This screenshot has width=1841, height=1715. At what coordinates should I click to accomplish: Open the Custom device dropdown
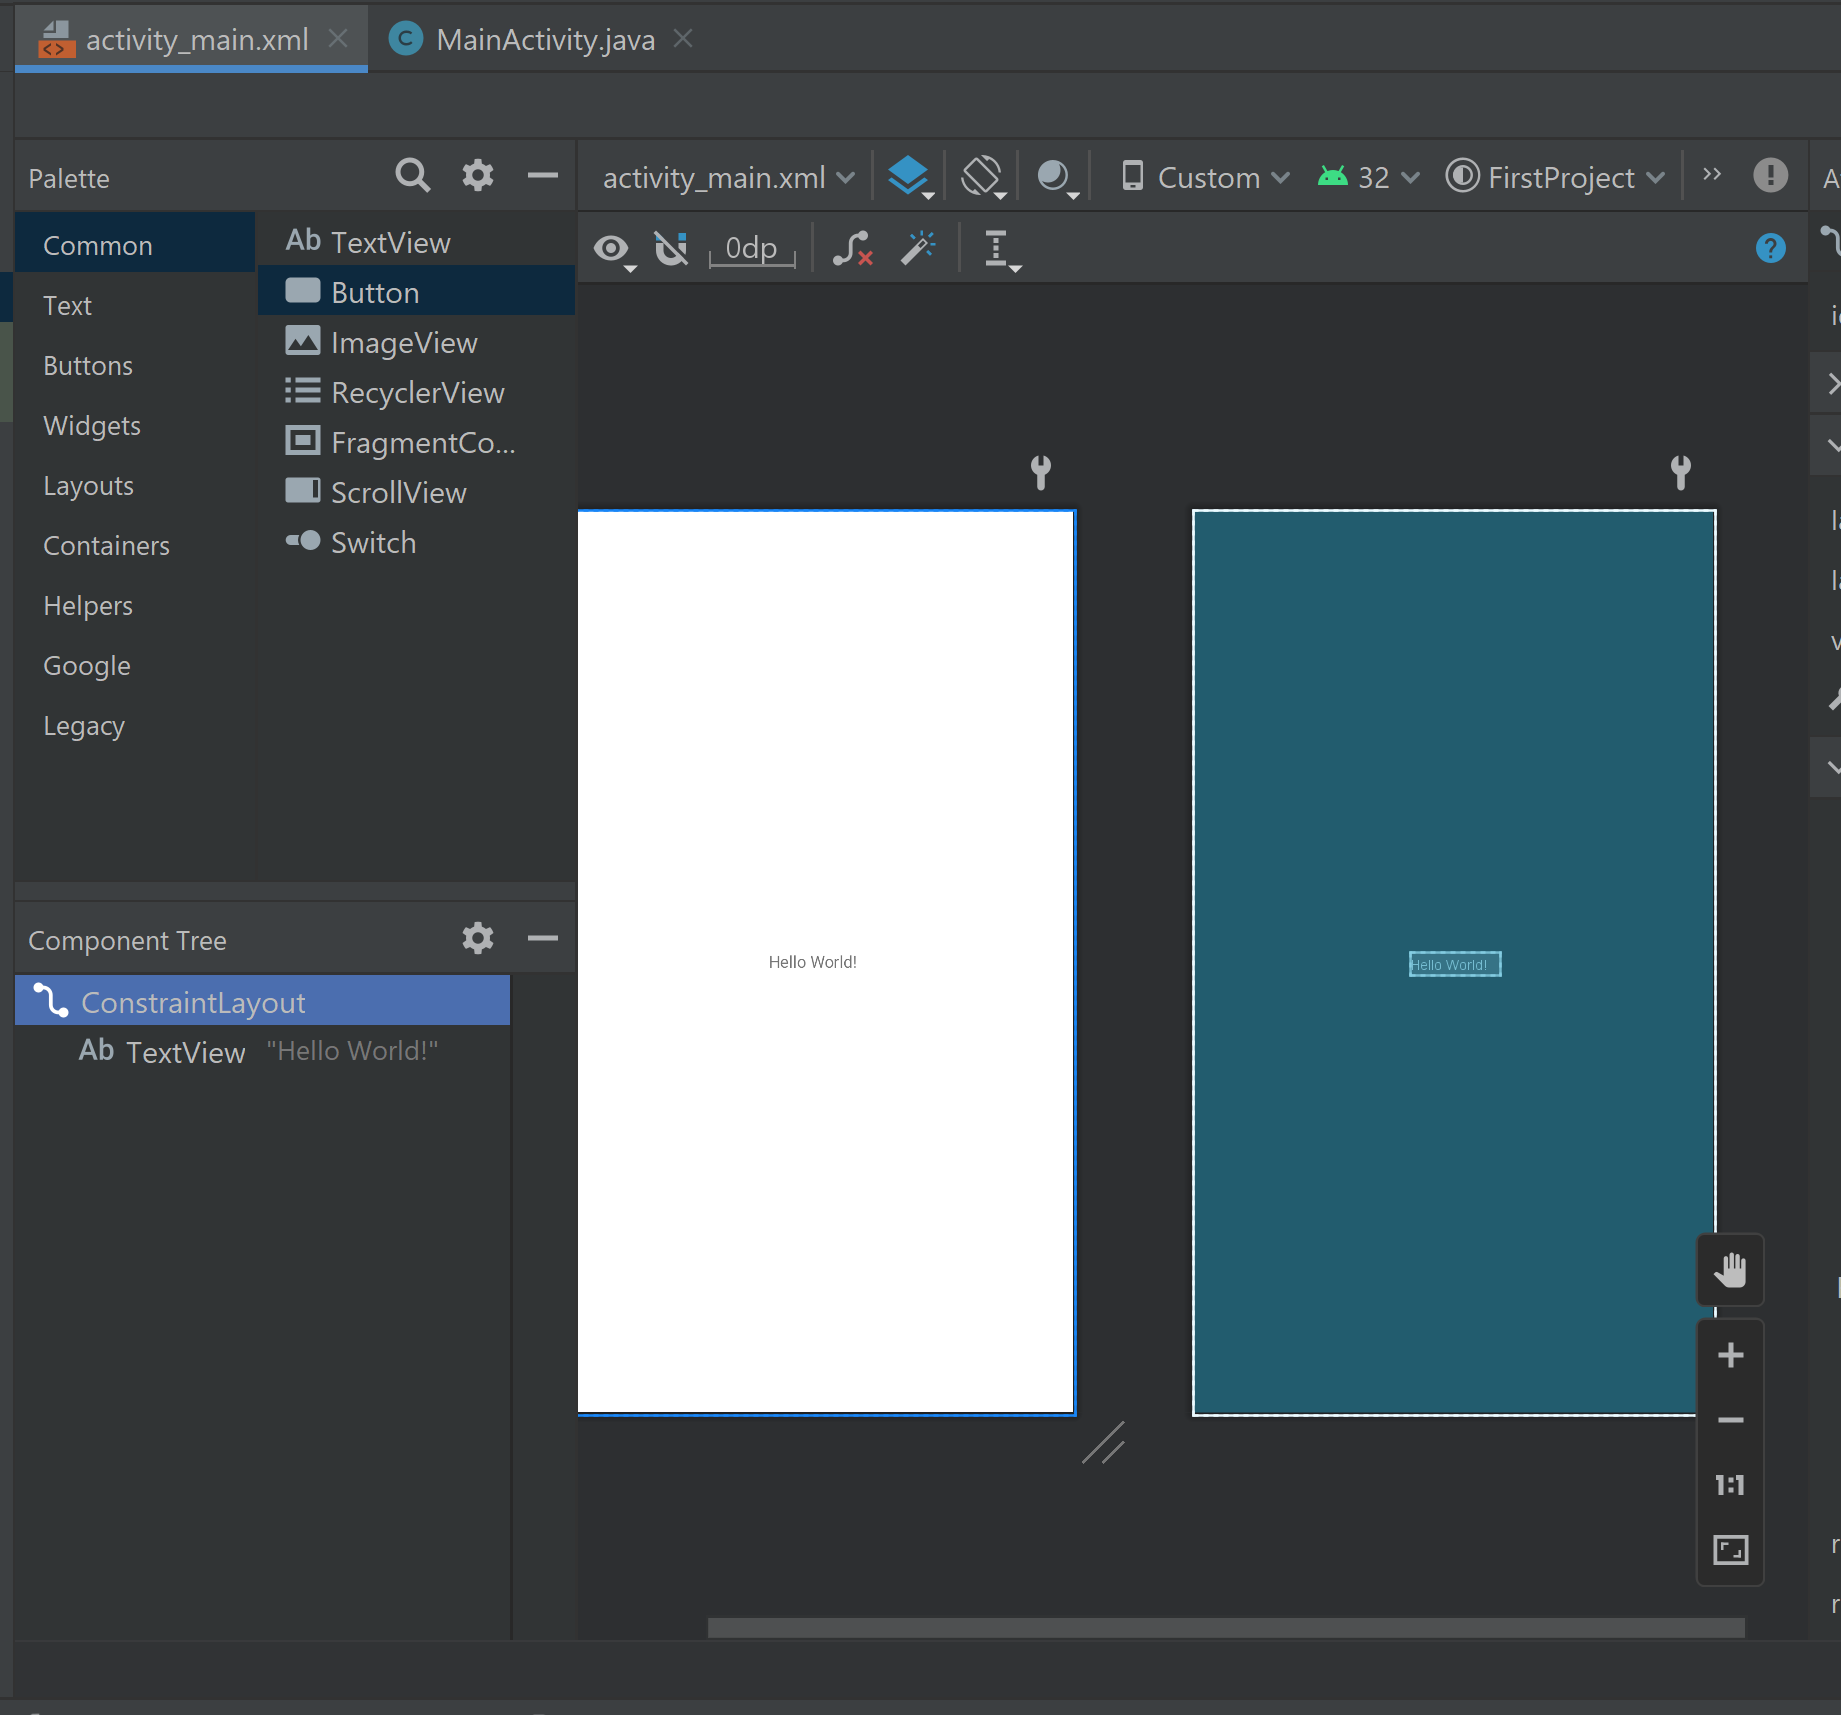1204,177
